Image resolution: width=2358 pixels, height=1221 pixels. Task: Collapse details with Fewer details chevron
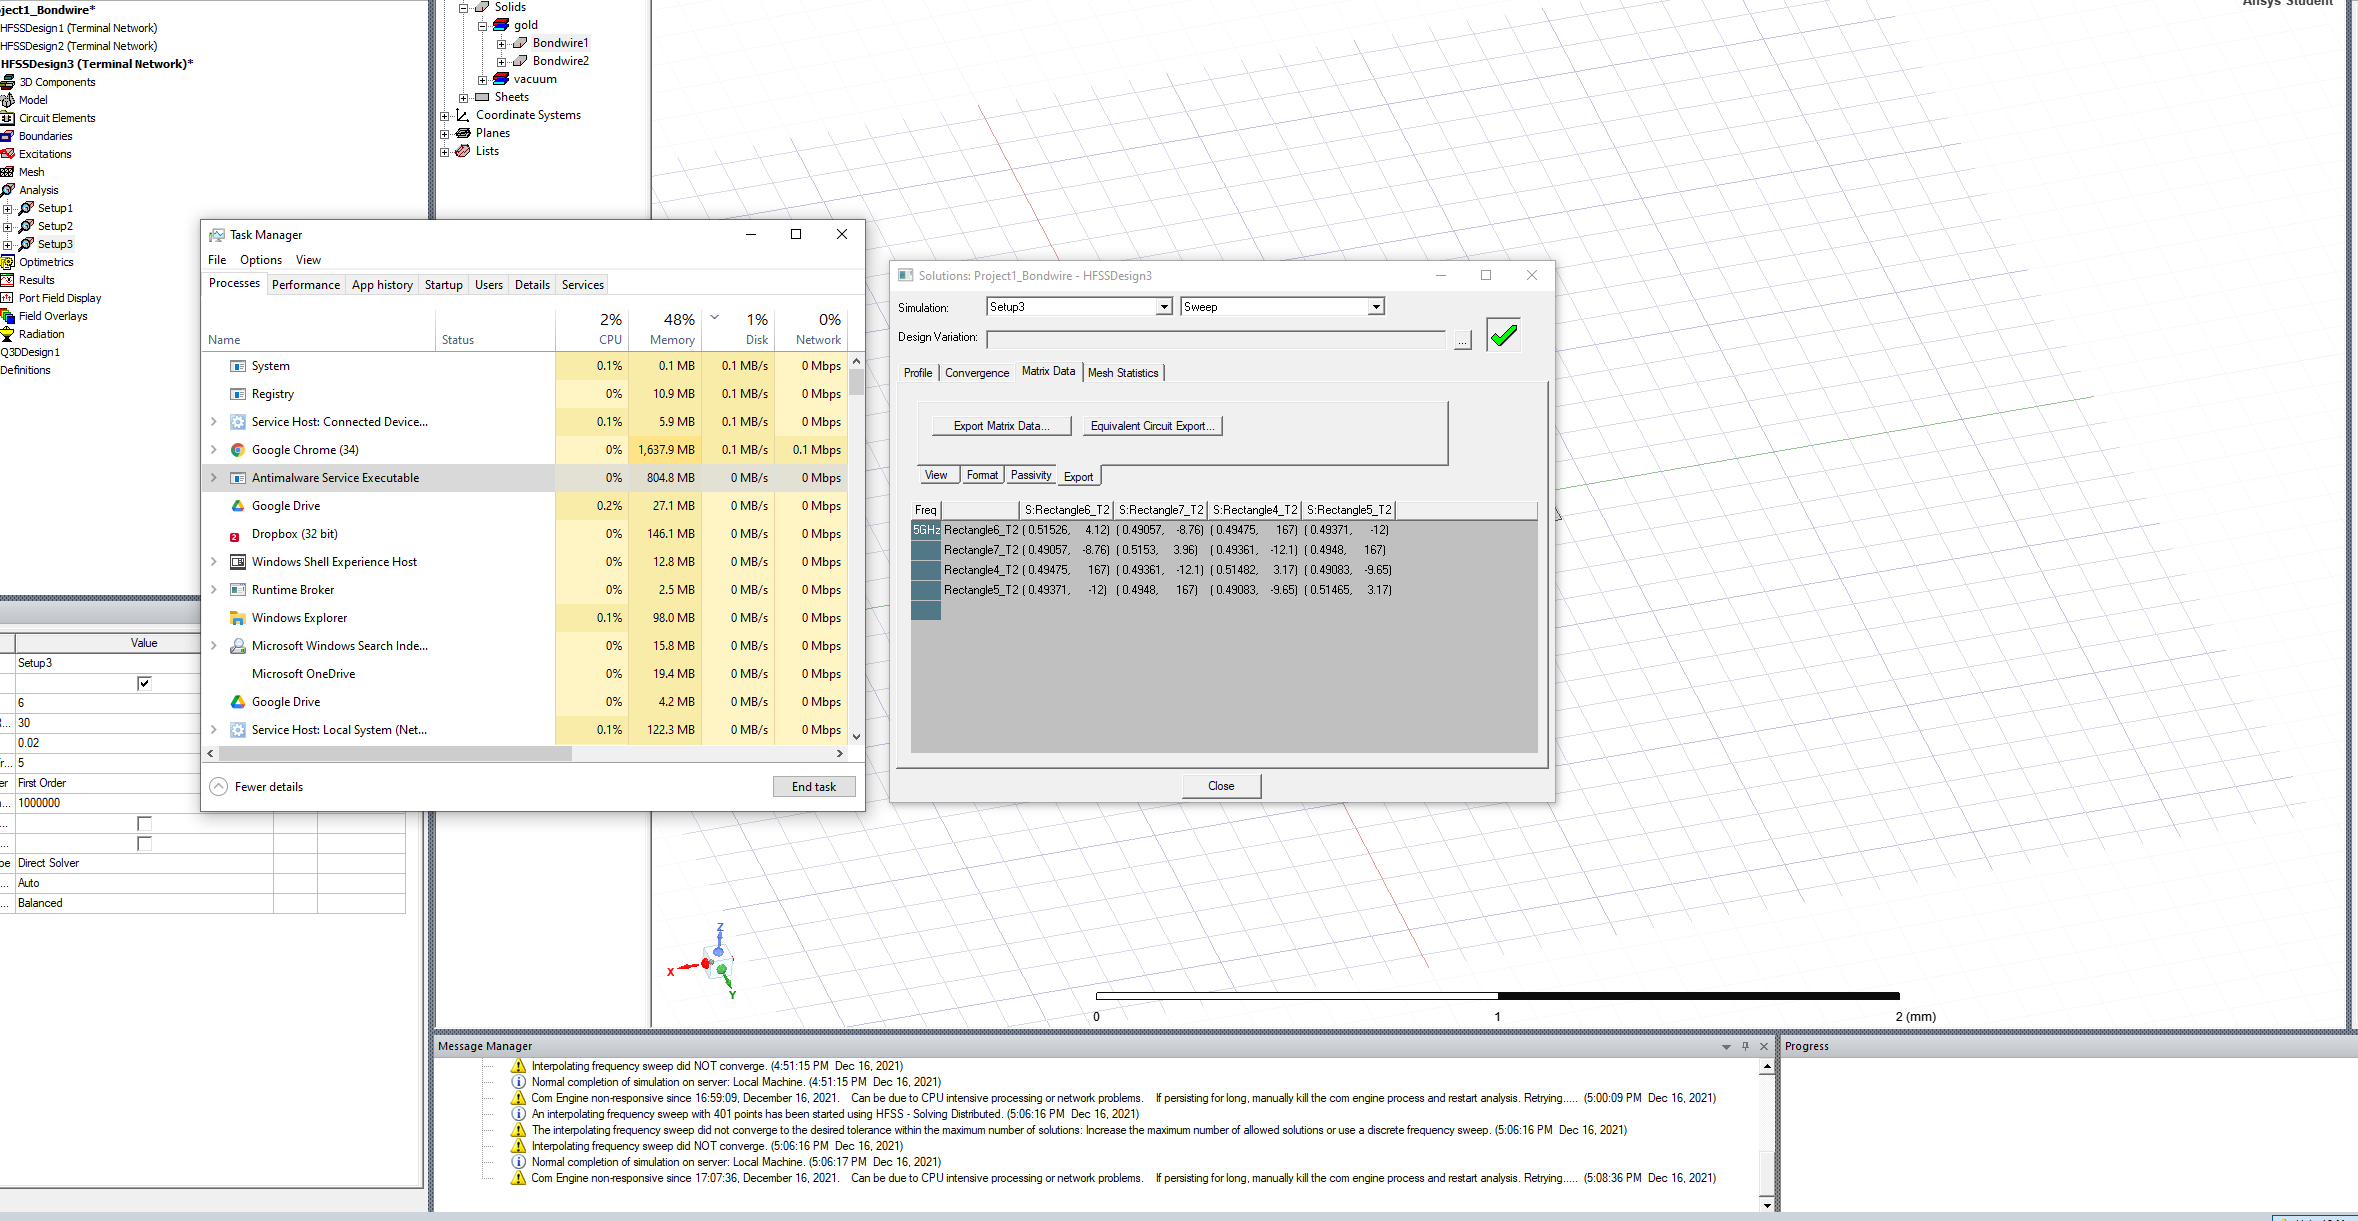tap(218, 787)
